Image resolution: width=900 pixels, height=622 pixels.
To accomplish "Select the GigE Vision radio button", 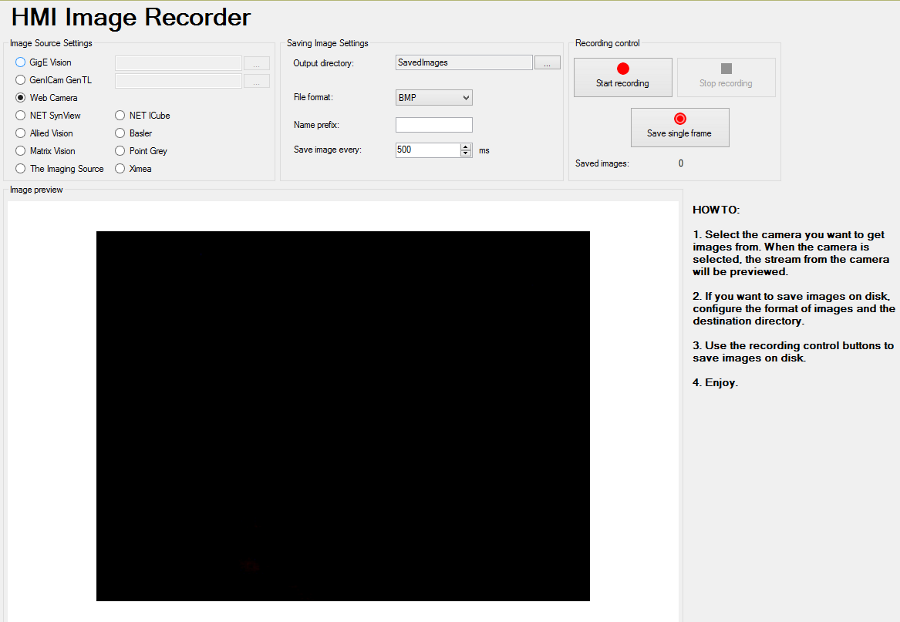I will (21, 63).
